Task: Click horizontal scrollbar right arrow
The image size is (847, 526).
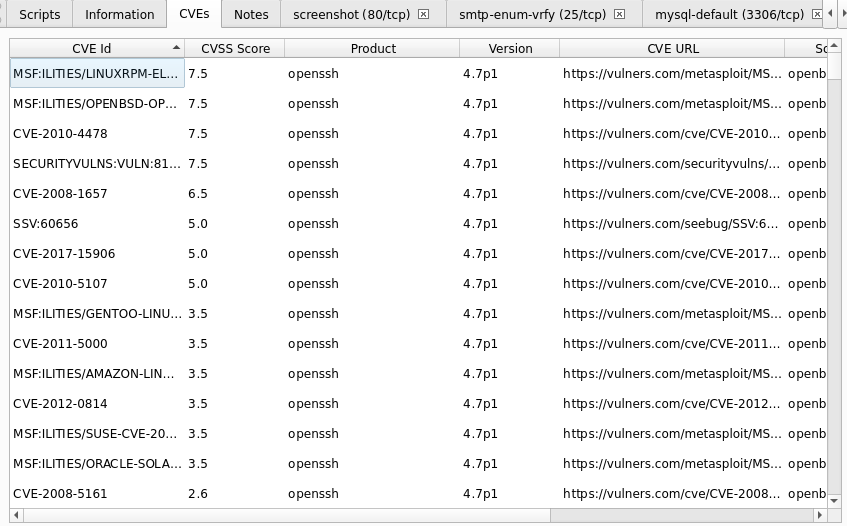Action: (x=820, y=515)
